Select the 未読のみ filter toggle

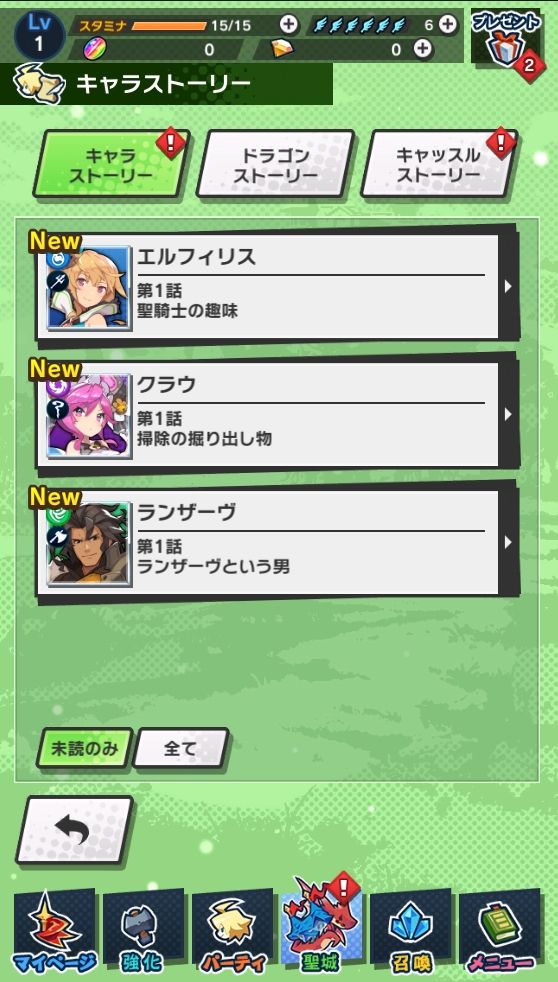(x=84, y=748)
